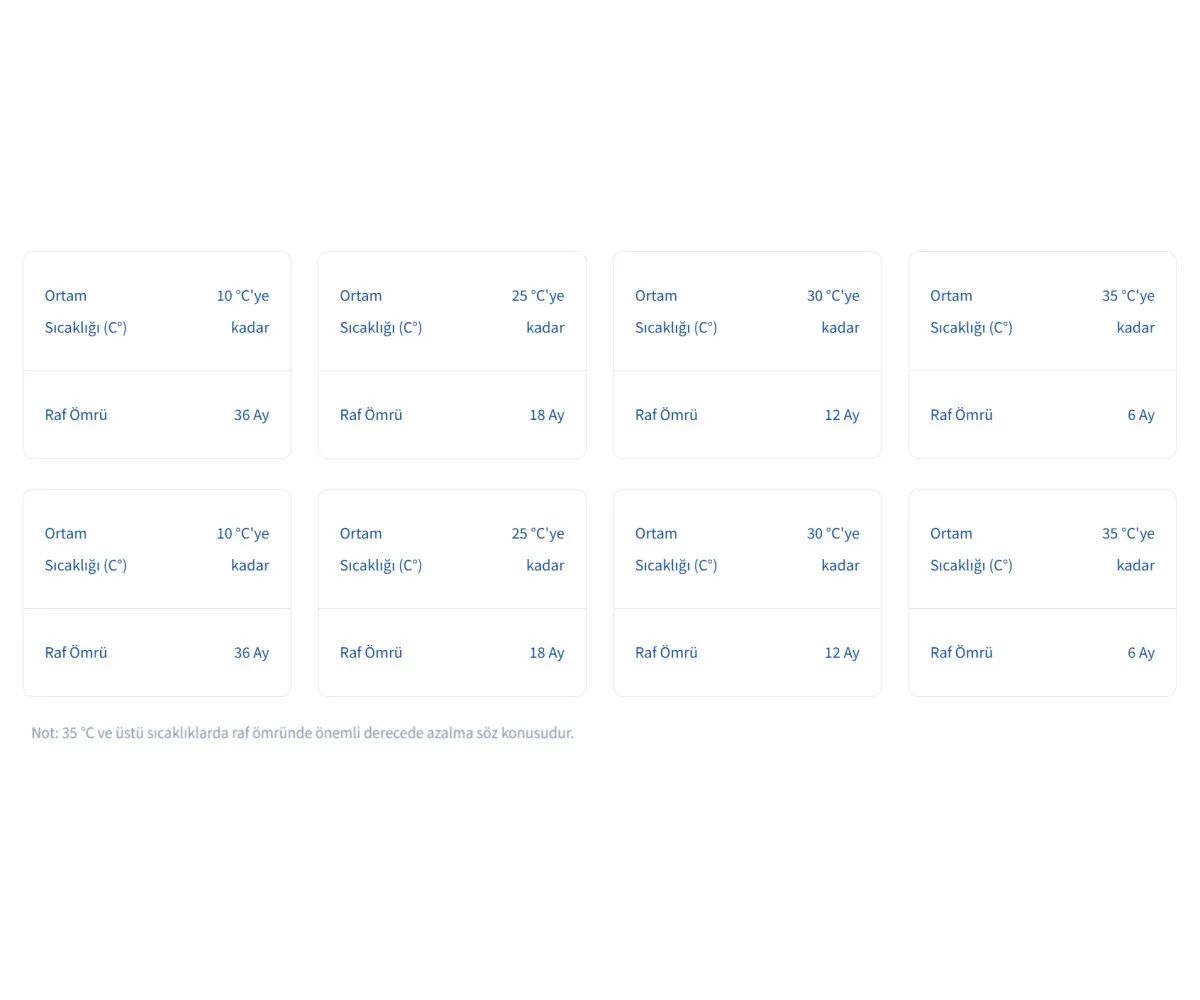Image resolution: width=1200 pixels, height=1000 pixels.
Task: Click 'Raf Ömrü' label in top-row 10 °C card
Action: tap(76, 415)
